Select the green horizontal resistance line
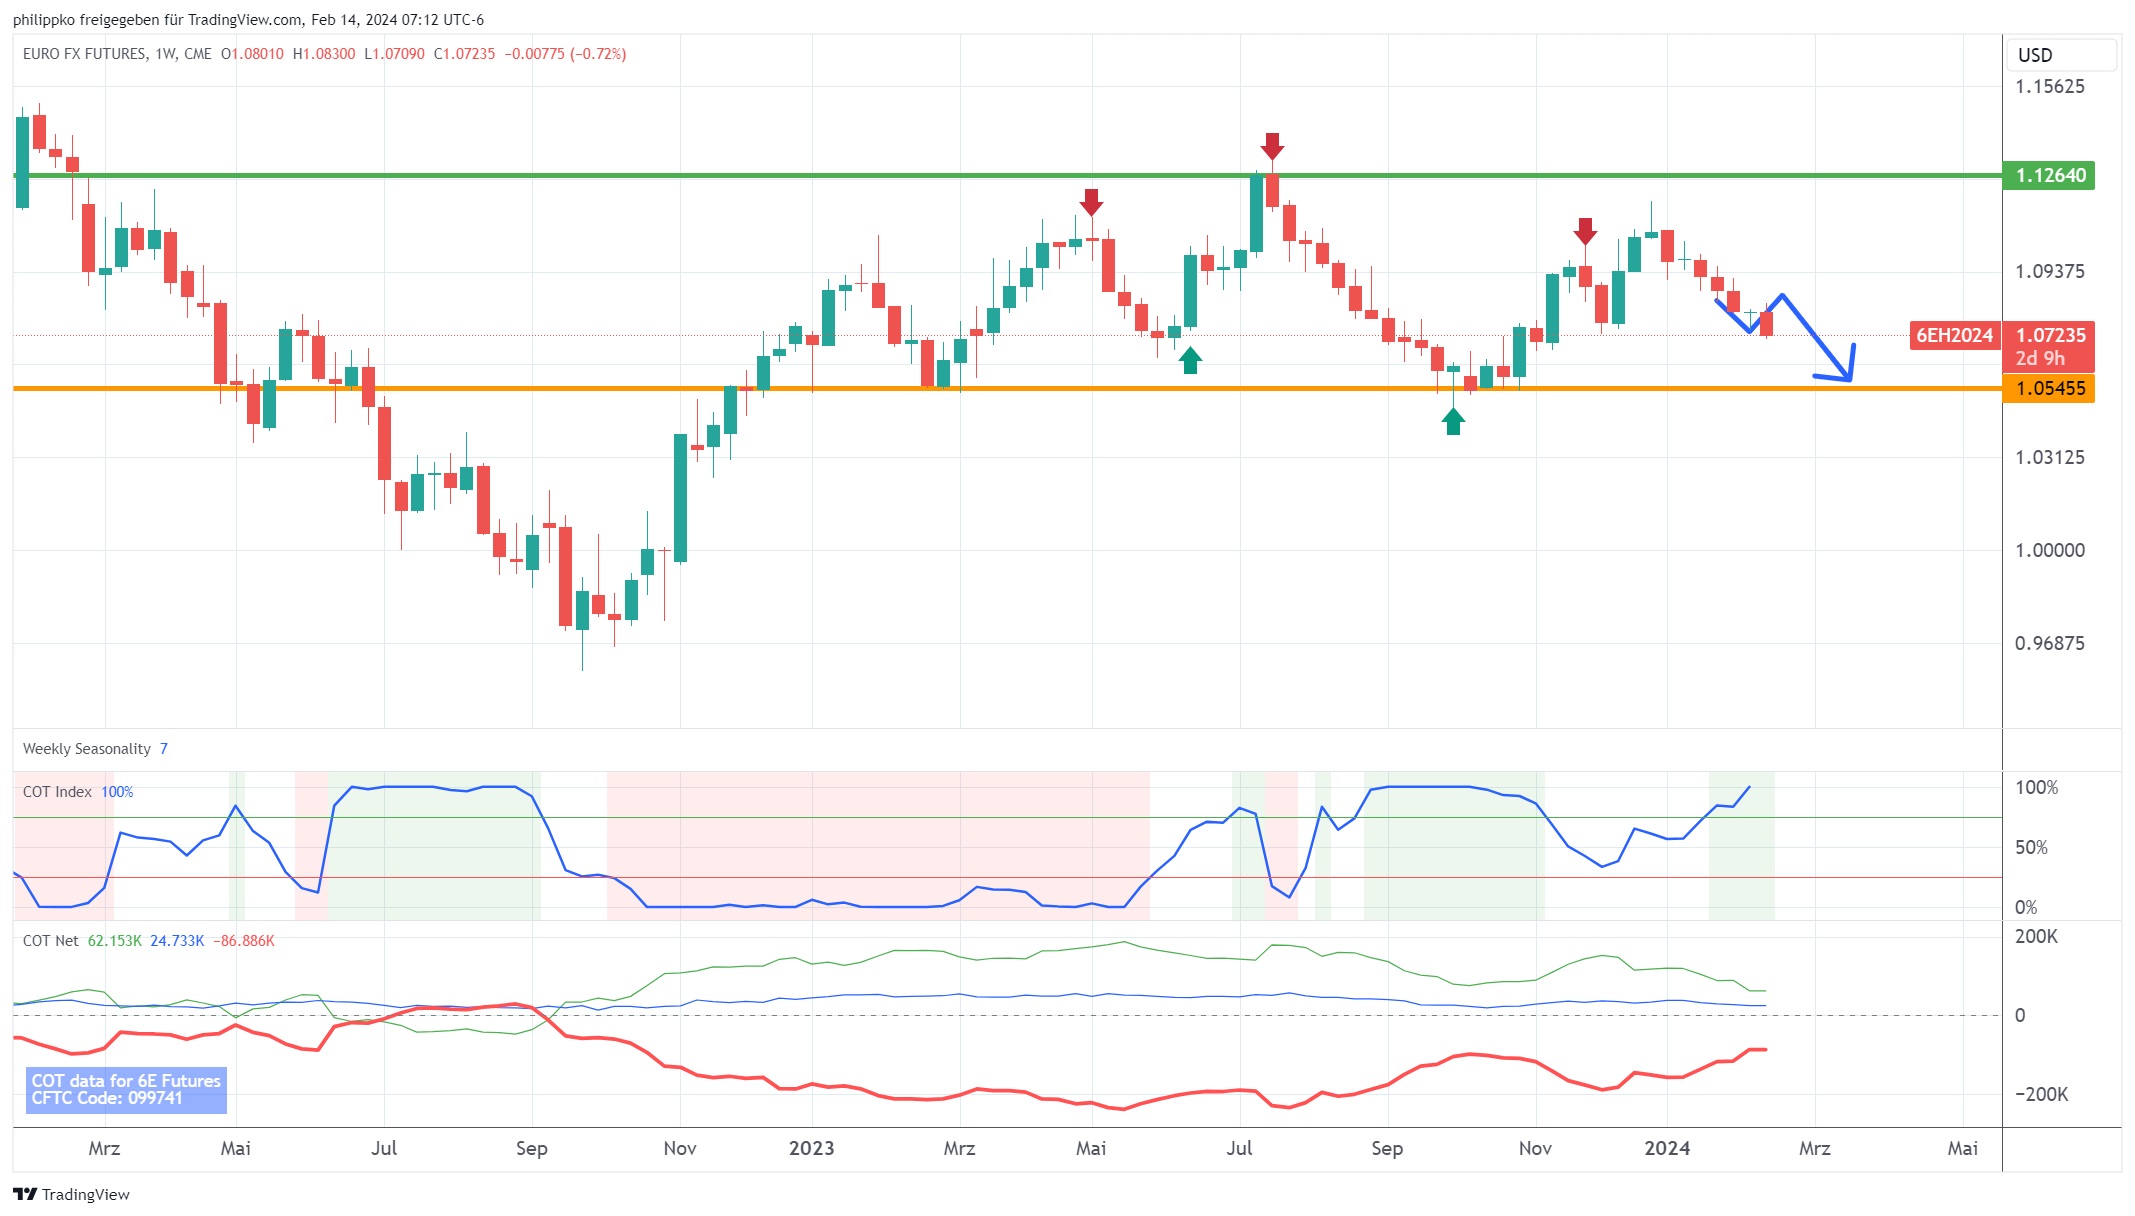The image size is (2135, 1216). 1007,175
